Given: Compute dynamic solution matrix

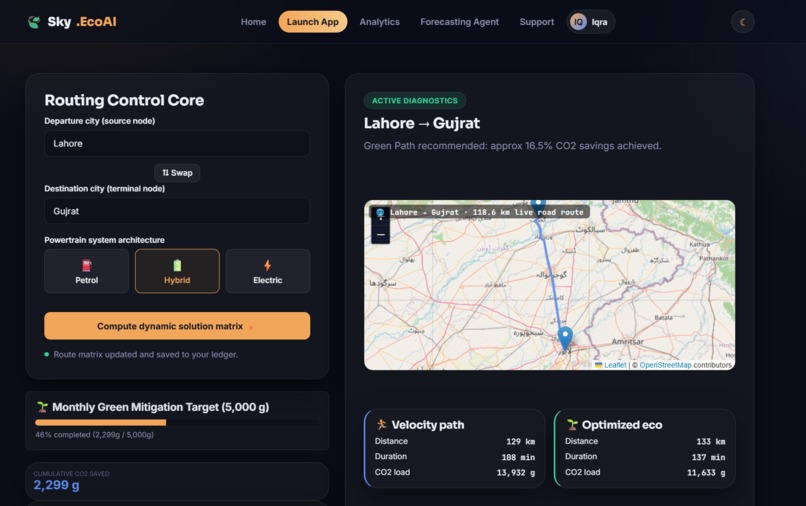Looking at the screenshot, I should tap(177, 326).
